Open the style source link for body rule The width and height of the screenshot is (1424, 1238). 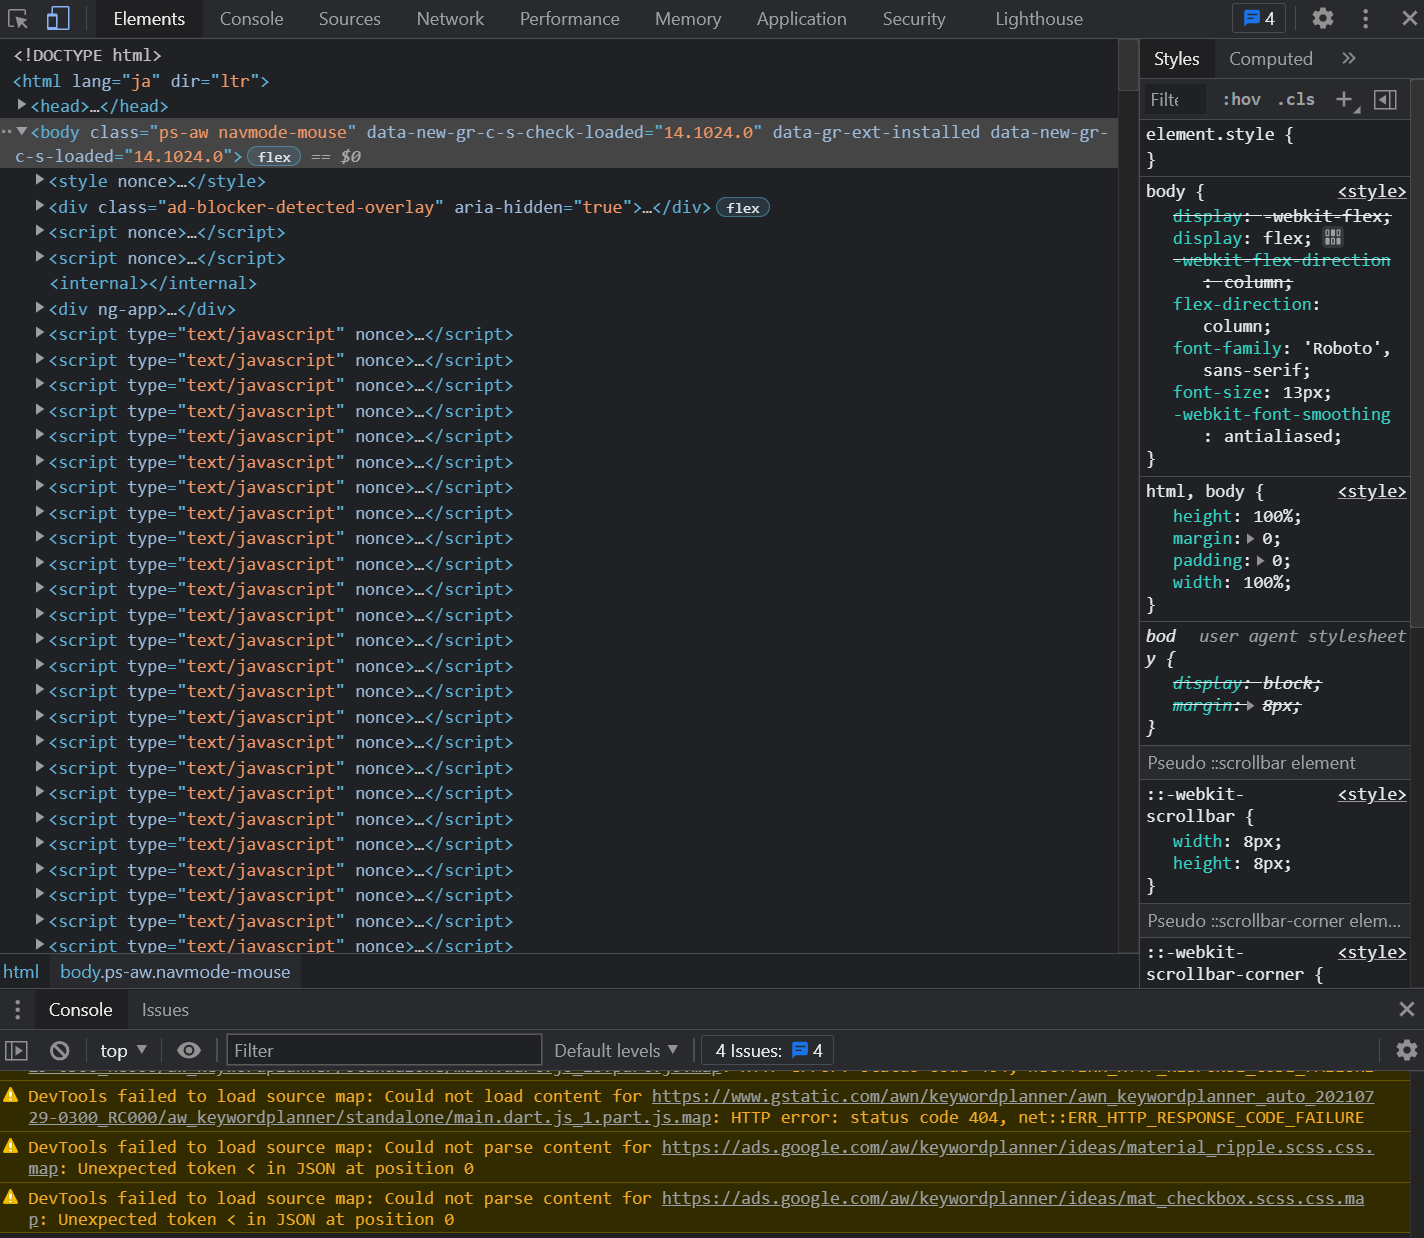(1371, 191)
